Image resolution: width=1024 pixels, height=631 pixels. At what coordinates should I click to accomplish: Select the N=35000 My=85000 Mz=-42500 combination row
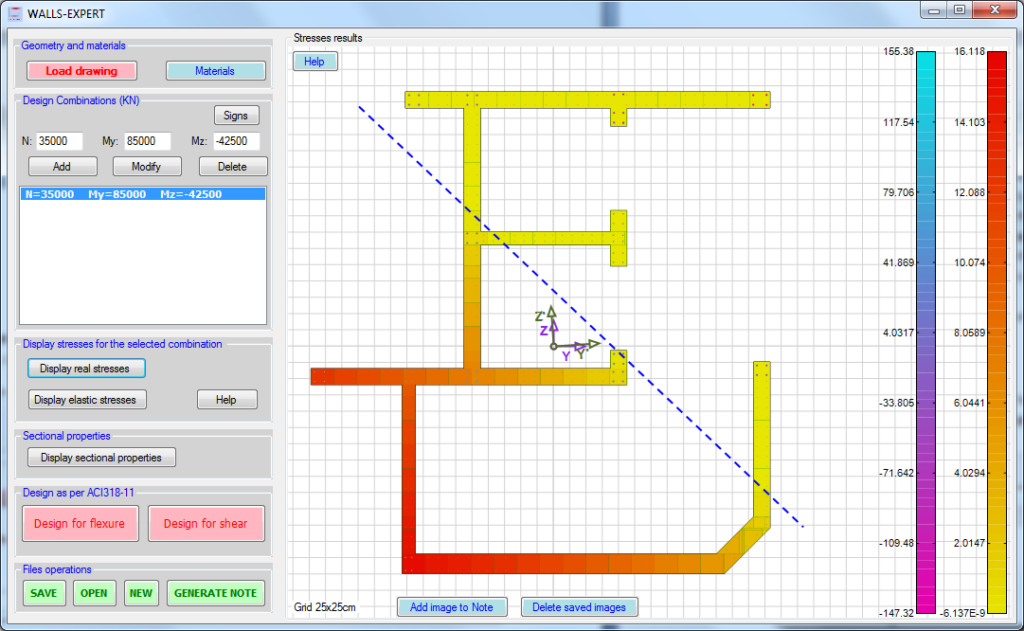coord(143,194)
